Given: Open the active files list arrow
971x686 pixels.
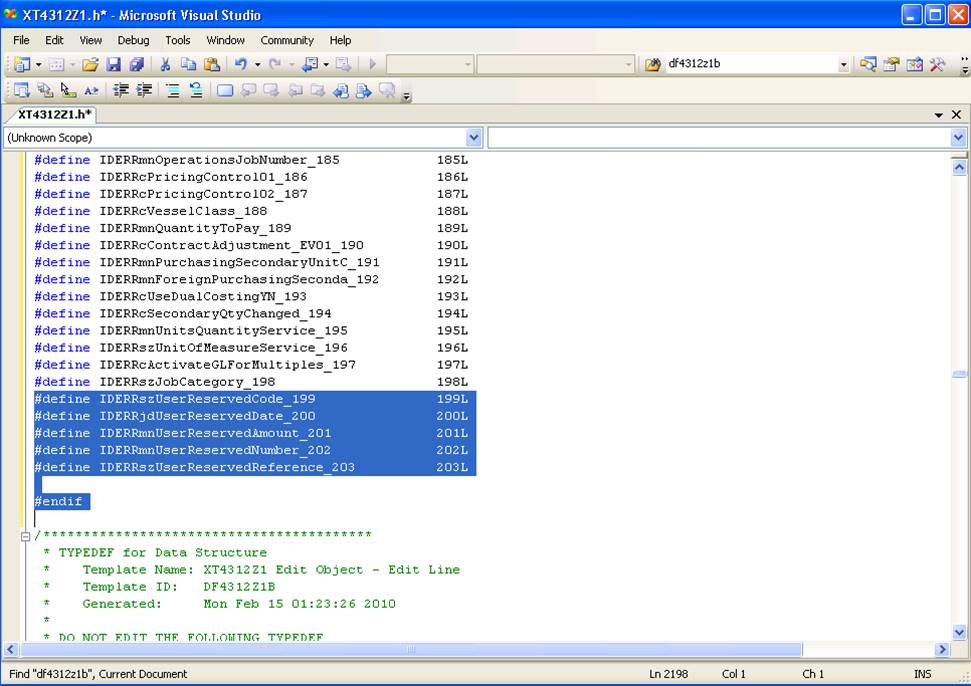Looking at the screenshot, I should pyautogui.click(x=939, y=115).
